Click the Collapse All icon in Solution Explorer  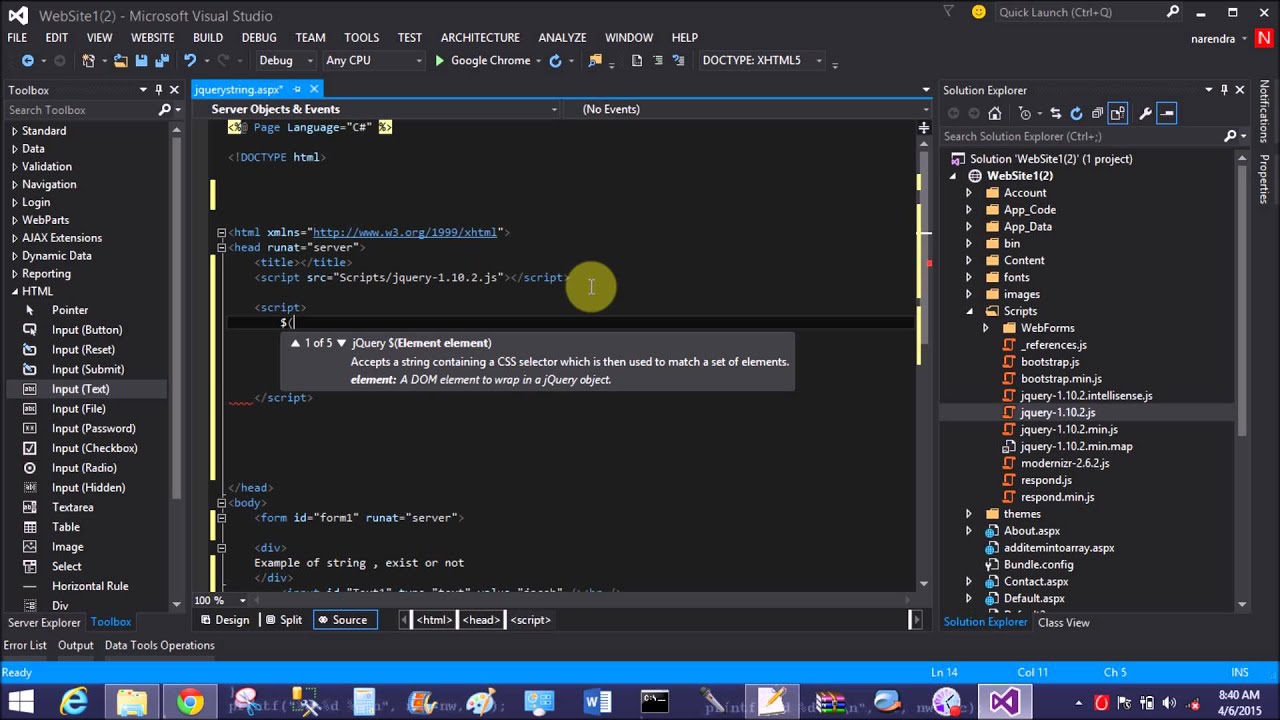pos(1097,113)
